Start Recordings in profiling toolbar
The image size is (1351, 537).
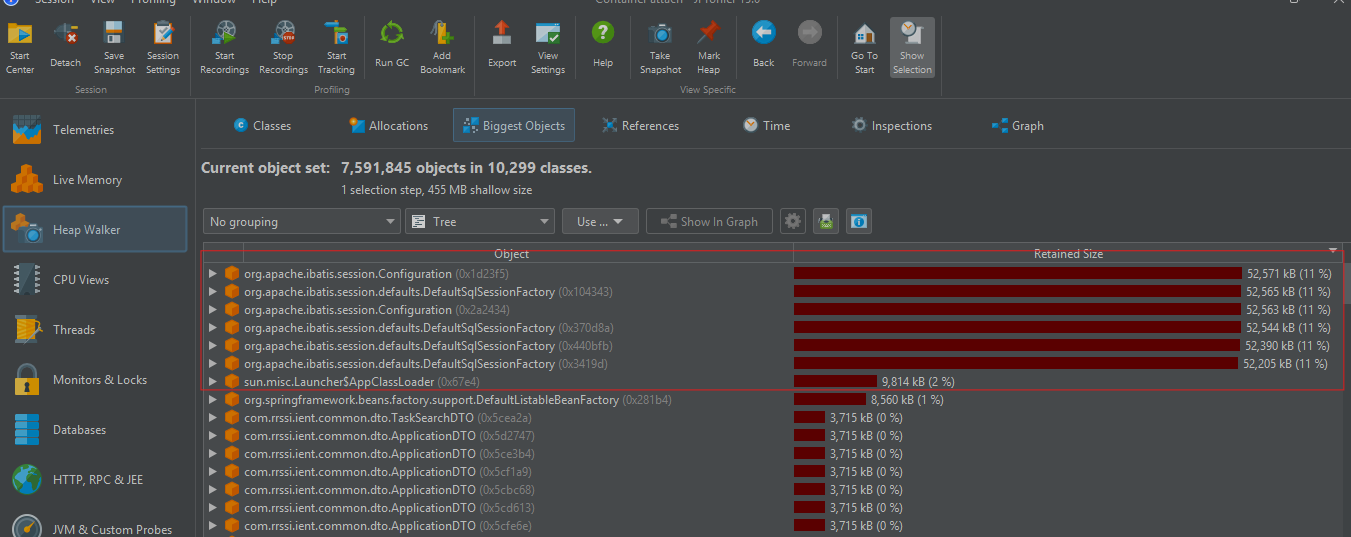(x=225, y=48)
